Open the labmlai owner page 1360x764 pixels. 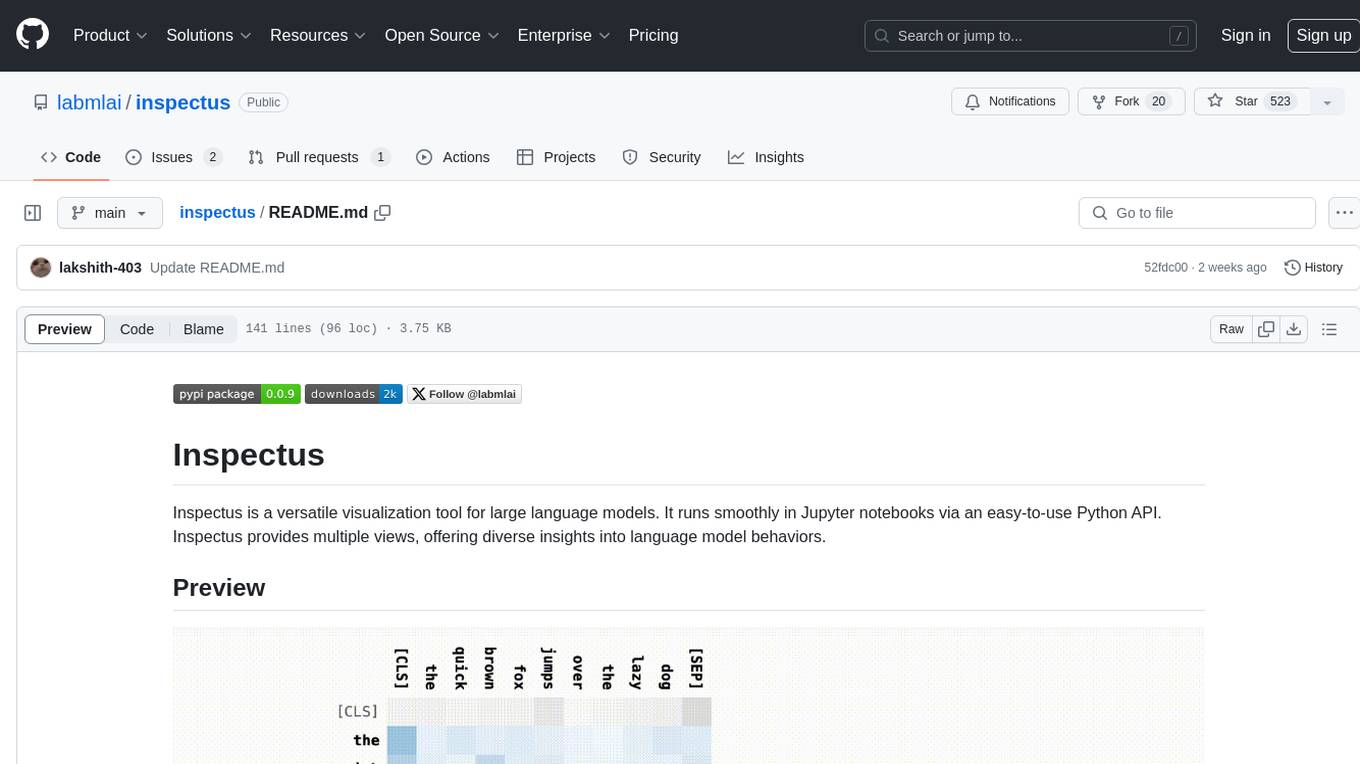click(x=89, y=102)
